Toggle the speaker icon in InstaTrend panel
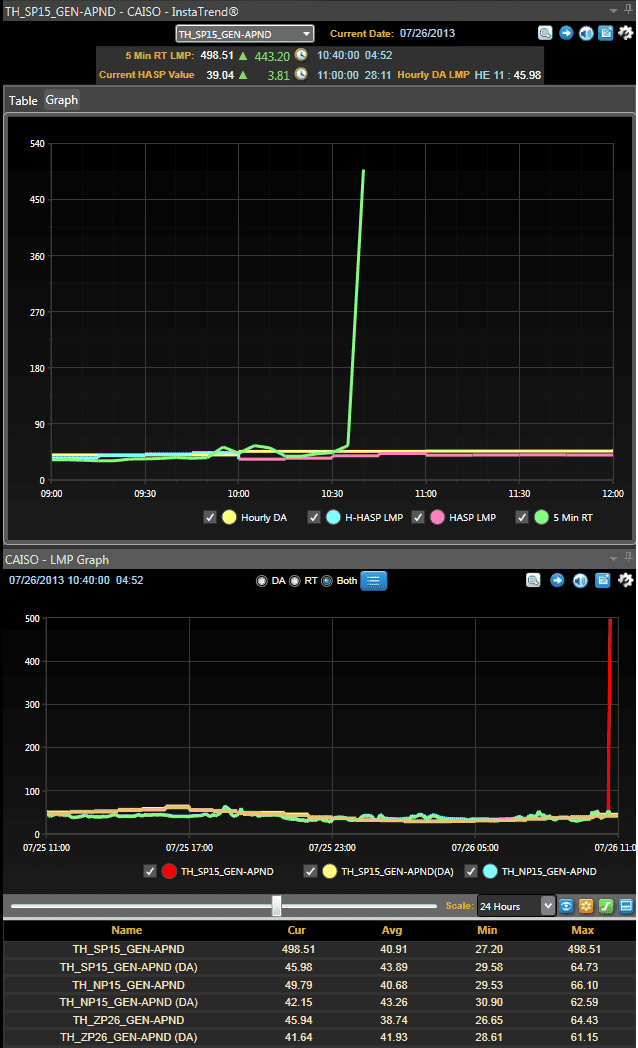This screenshot has width=638, height=1048. click(x=586, y=33)
